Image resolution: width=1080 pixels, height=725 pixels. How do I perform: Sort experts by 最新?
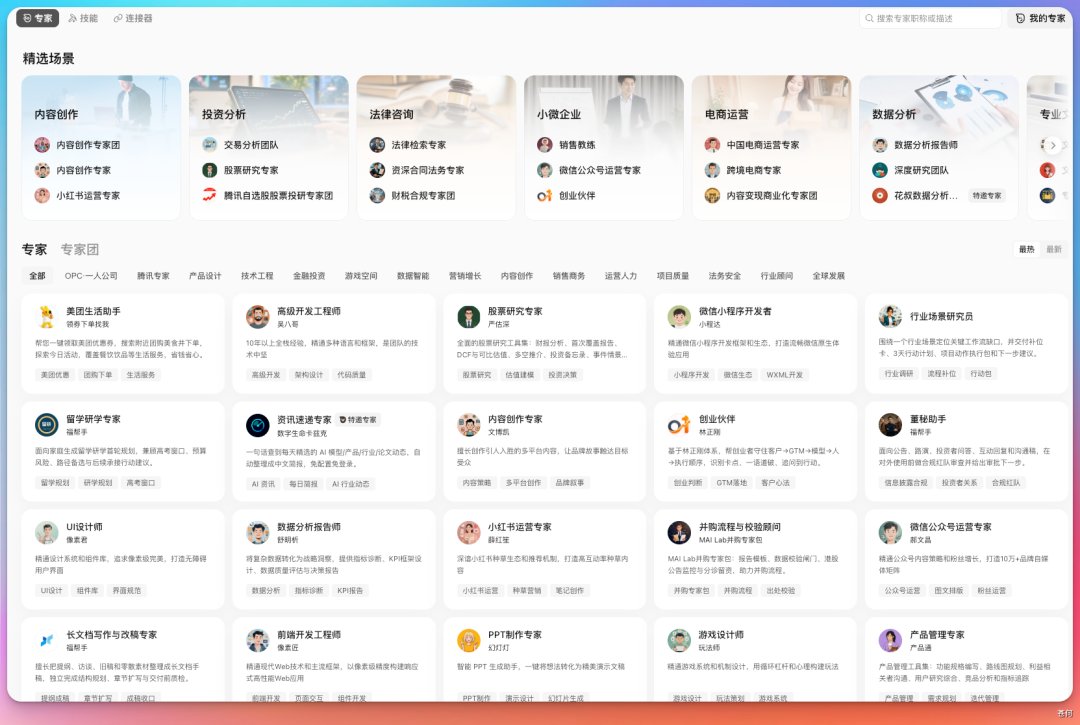[1054, 249]
